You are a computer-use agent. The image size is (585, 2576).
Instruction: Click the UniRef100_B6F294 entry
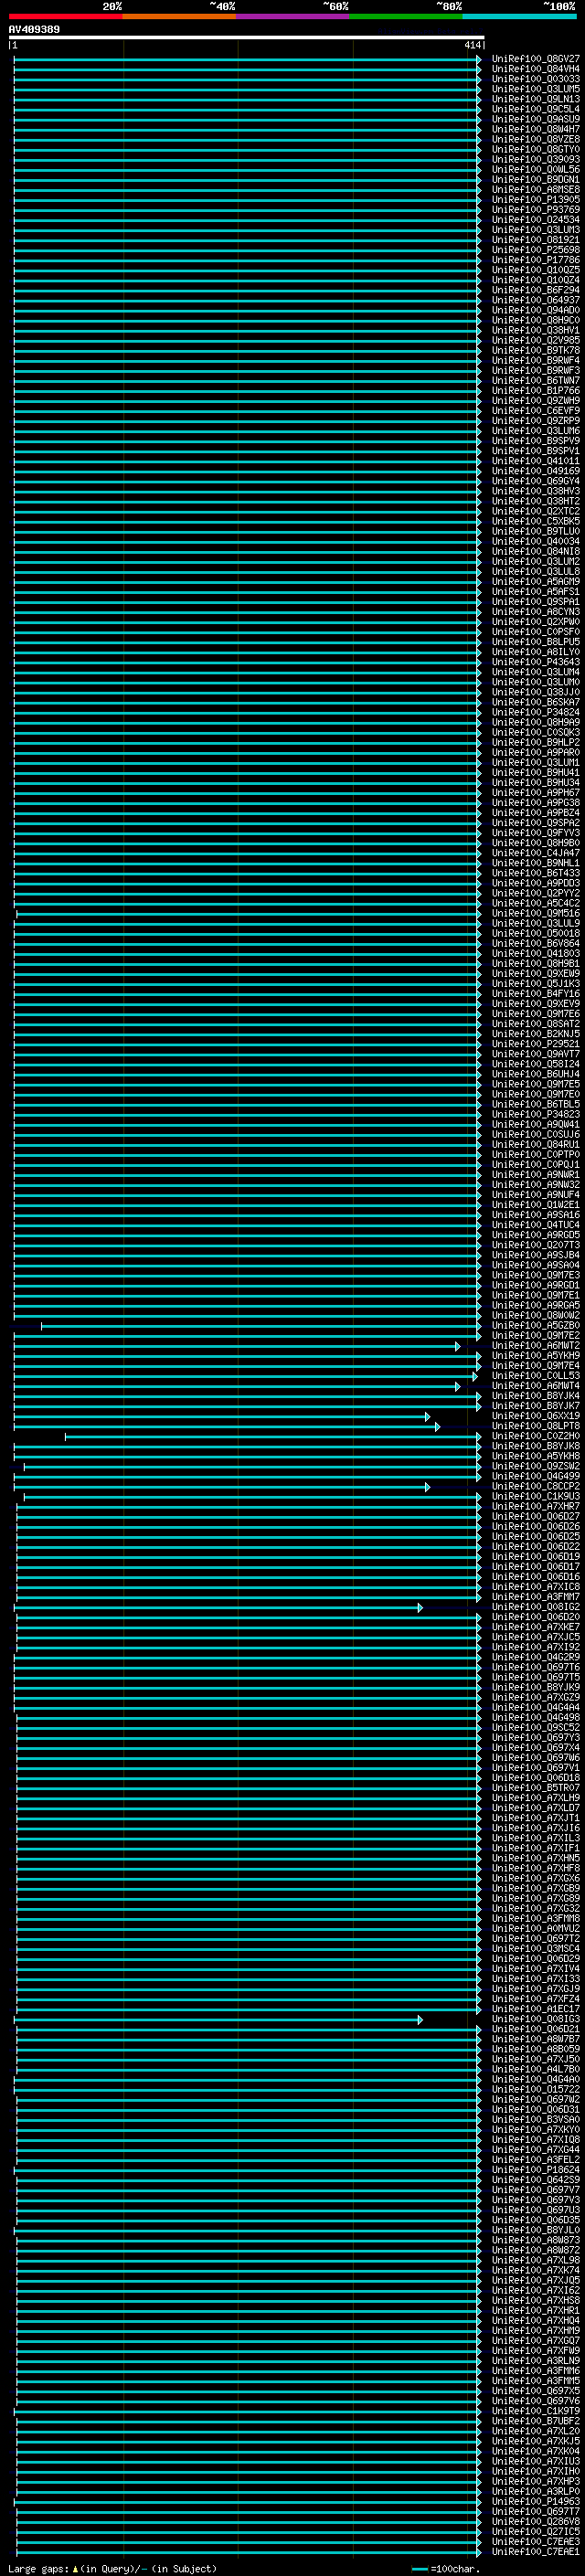click(x=535, y=290)
